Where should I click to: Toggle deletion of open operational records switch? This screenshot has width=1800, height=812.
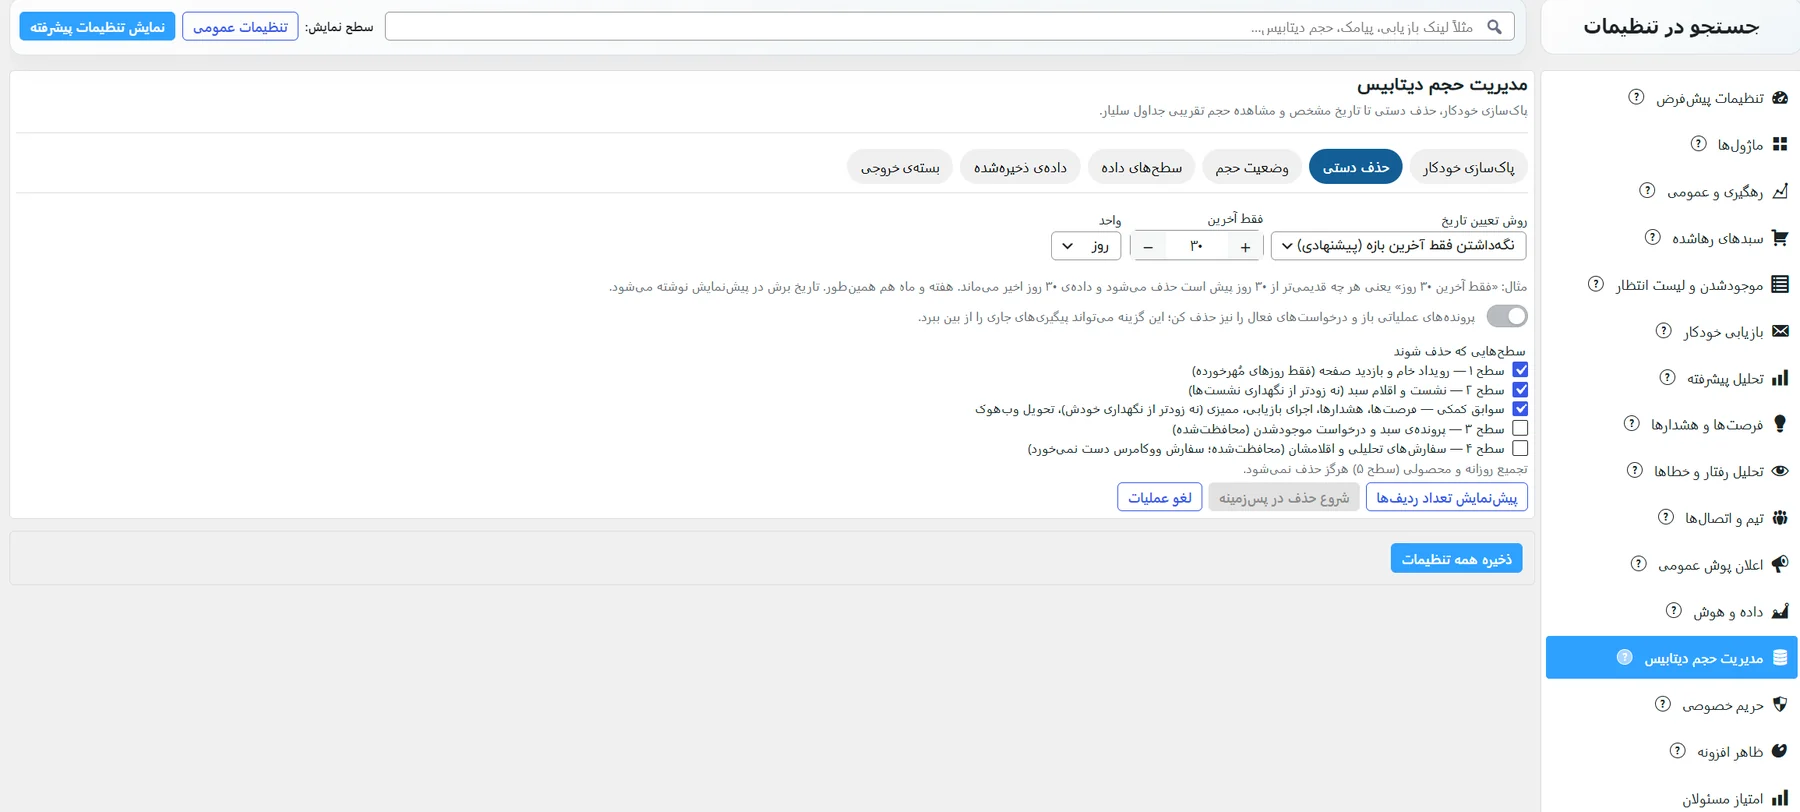tap(1507, 316)
